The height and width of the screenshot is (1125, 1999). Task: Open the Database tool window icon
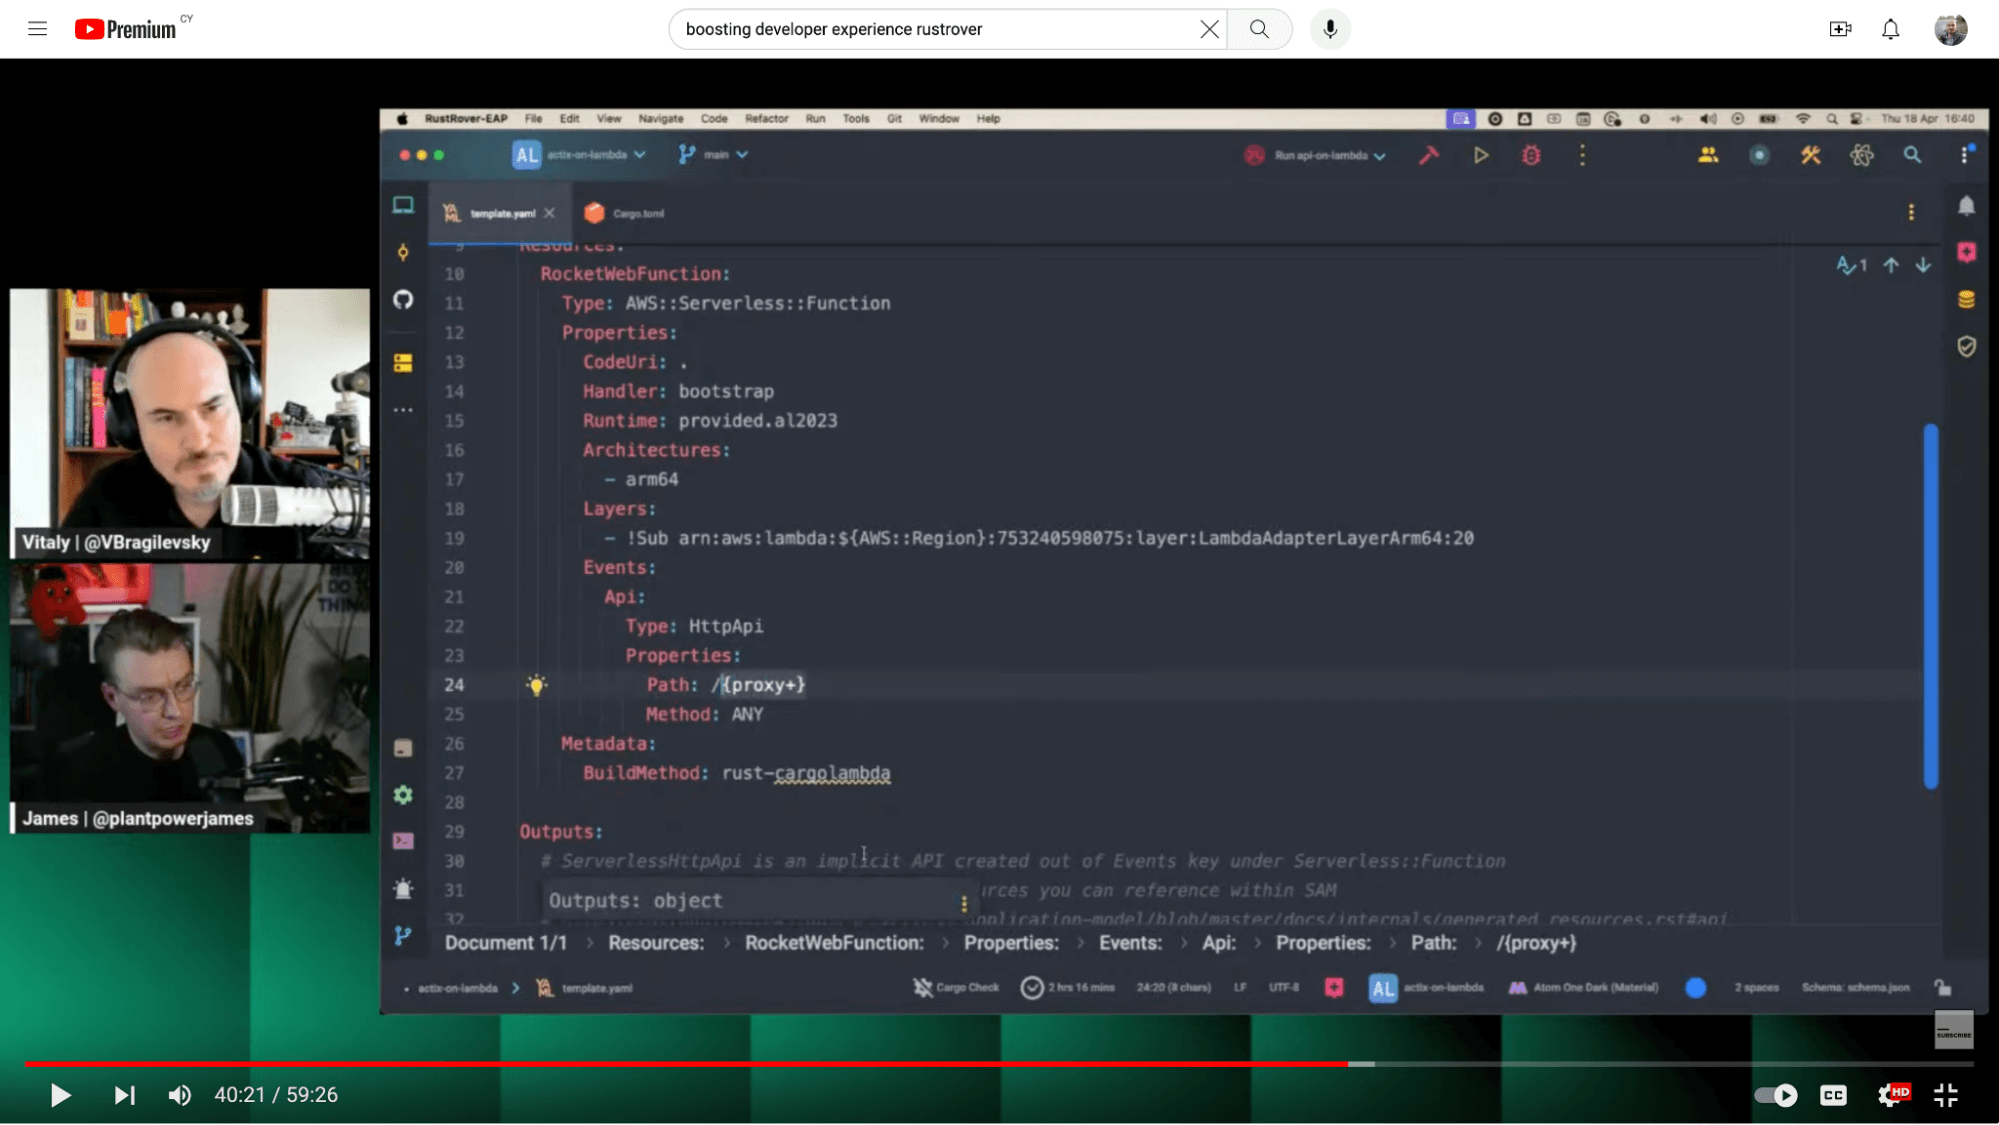[x=1966, y=299]
